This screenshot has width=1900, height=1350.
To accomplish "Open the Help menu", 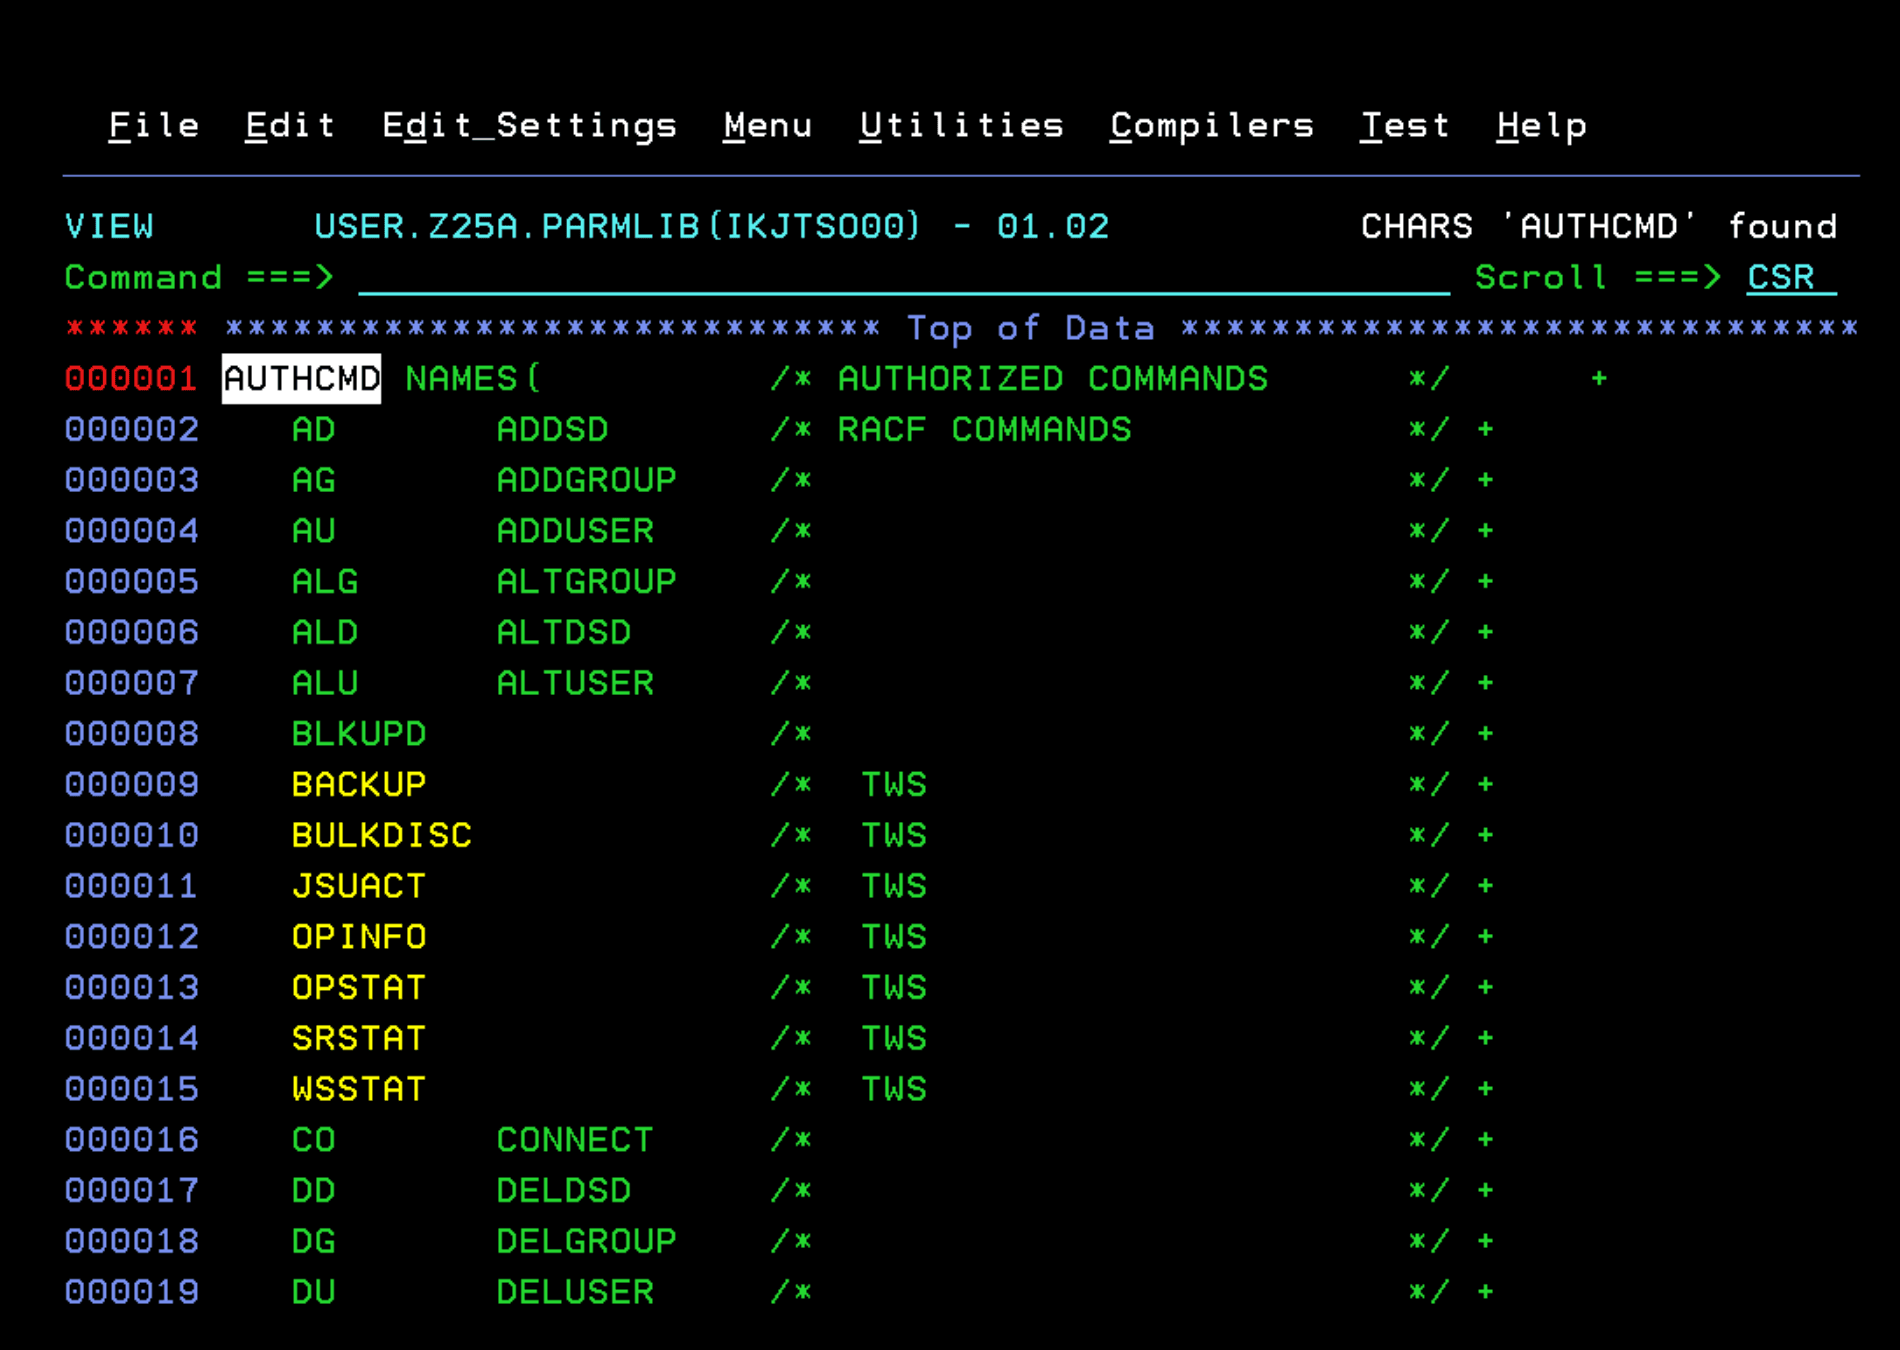I will coord(1541,126).
